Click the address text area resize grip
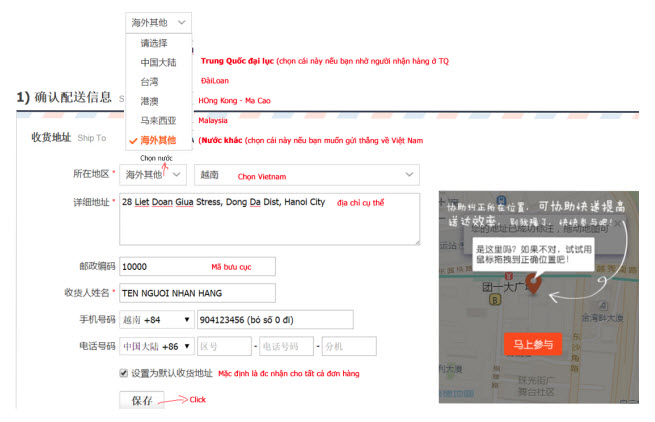The image size is (655, 422). pos(416,242)
